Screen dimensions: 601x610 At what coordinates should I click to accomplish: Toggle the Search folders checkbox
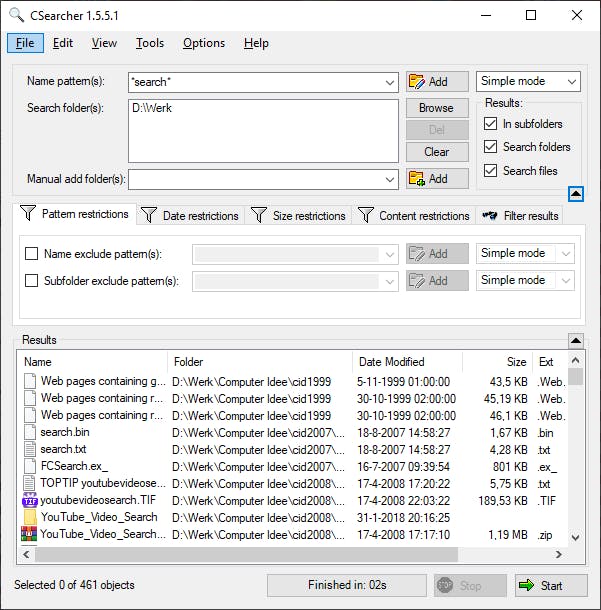click(x=490, y=147)
